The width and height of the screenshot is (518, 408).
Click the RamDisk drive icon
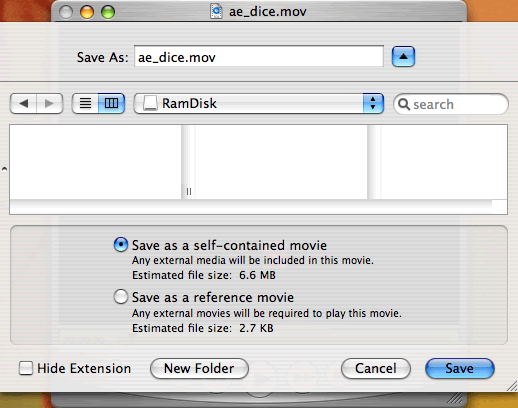point(150,103)
